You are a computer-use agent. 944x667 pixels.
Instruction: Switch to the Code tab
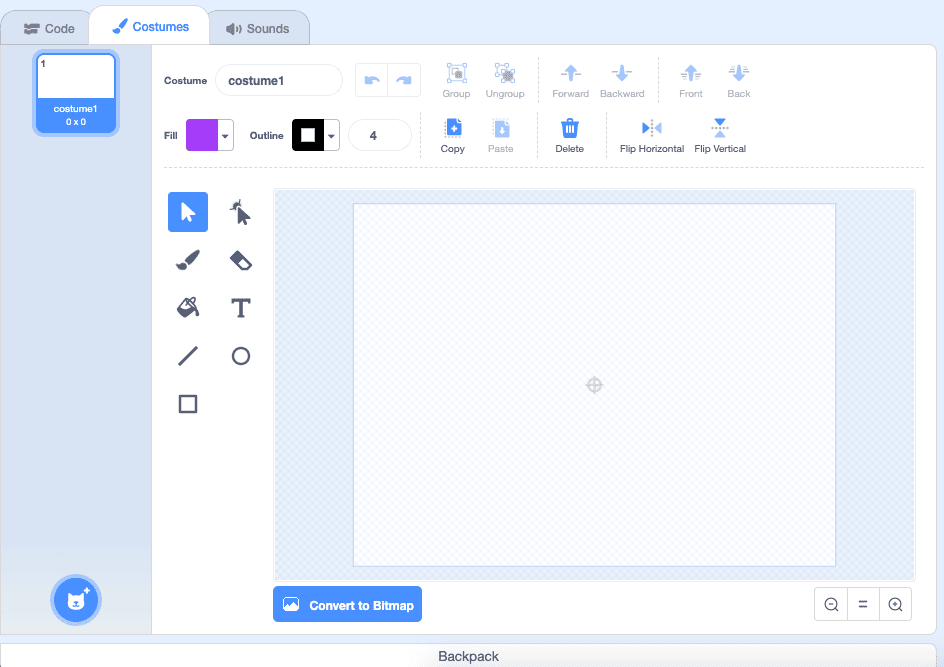coord(49,29)
